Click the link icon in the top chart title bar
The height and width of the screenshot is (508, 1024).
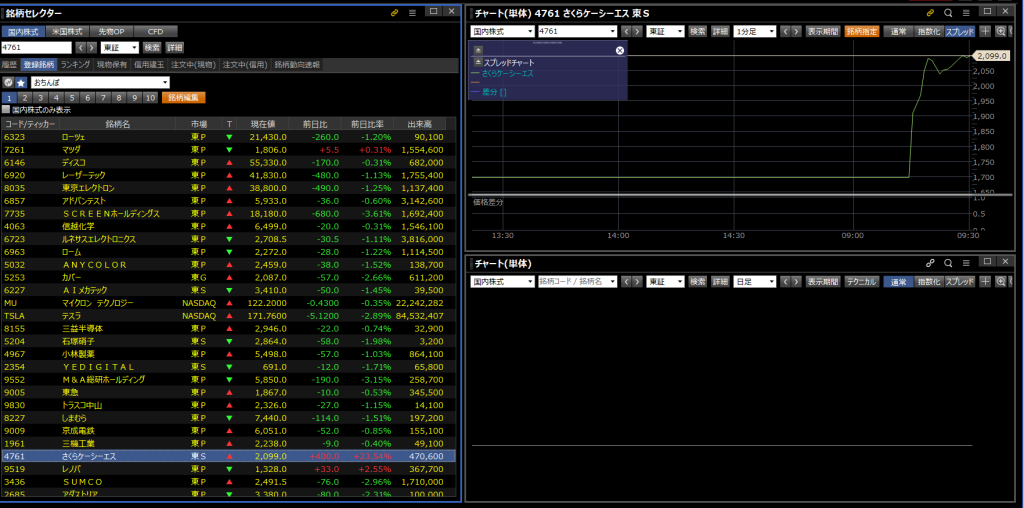(931, 12)
